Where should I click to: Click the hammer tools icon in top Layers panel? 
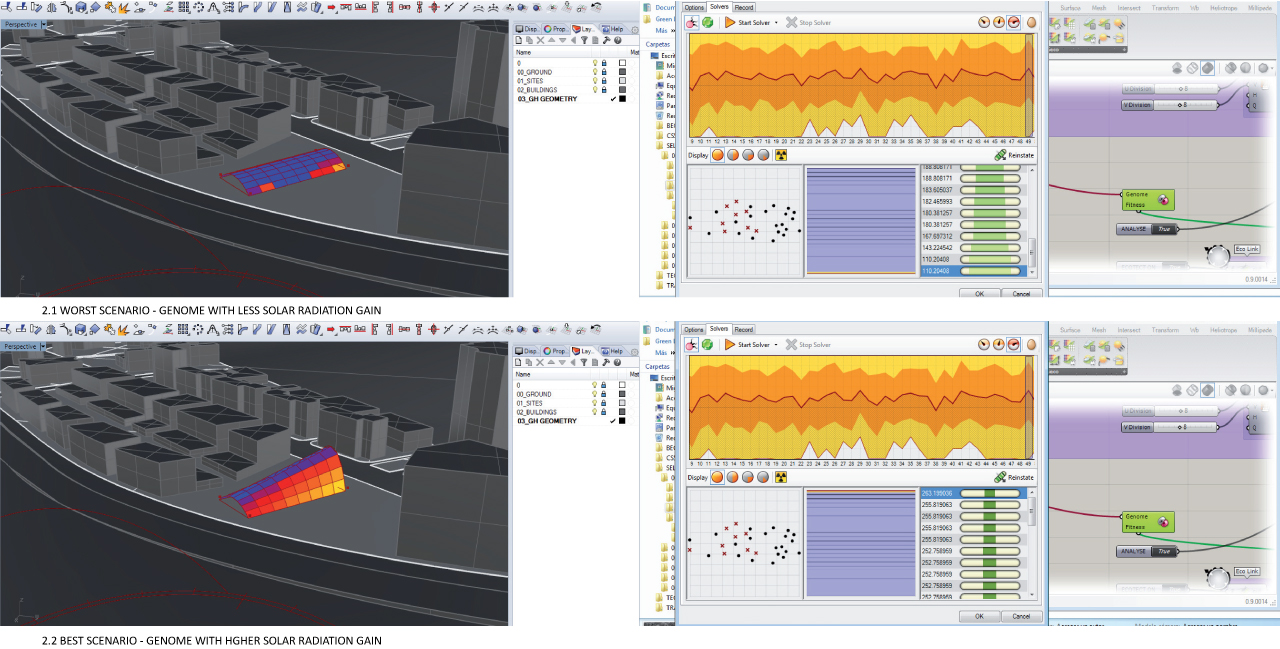pyautogui.click(x=606, y=40)
